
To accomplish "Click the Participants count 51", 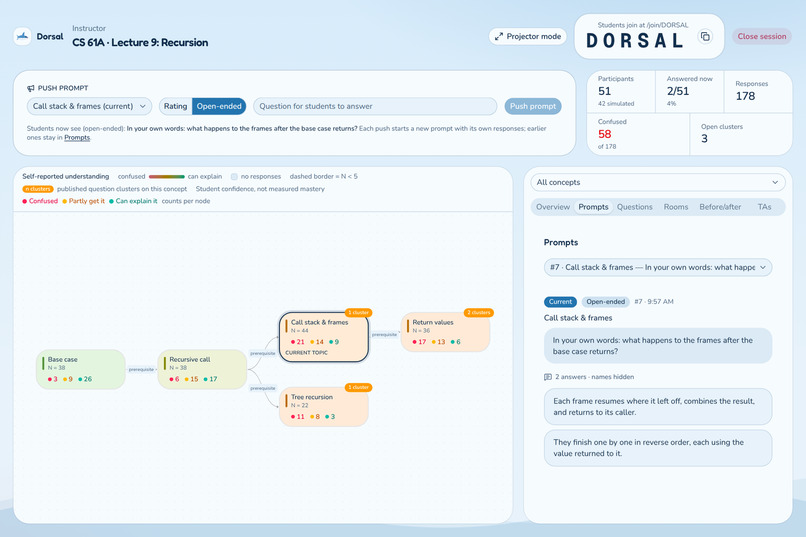I will click(x=604, y=91).
